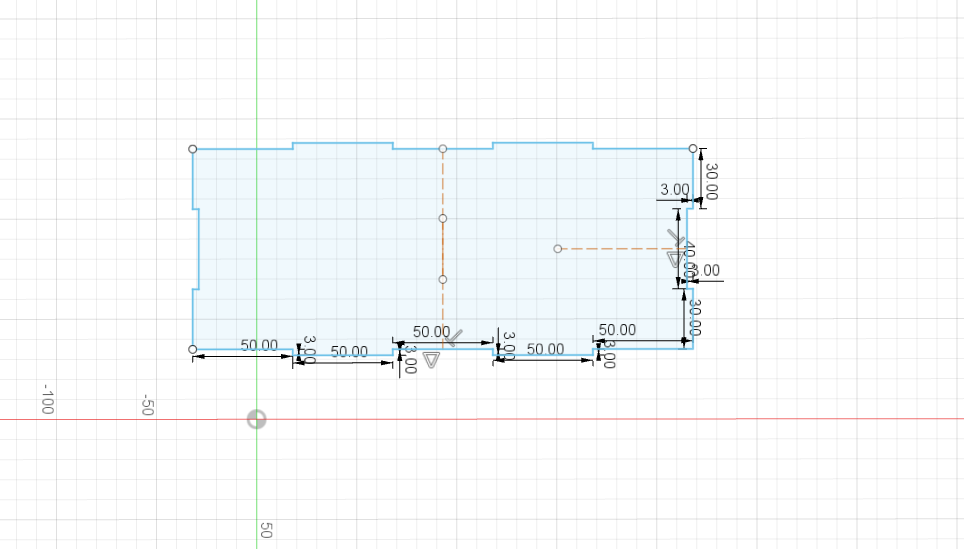Select the 30.00 dimension beside the top-right corner
Screen dimensions: 964x549
click(711, 181)
